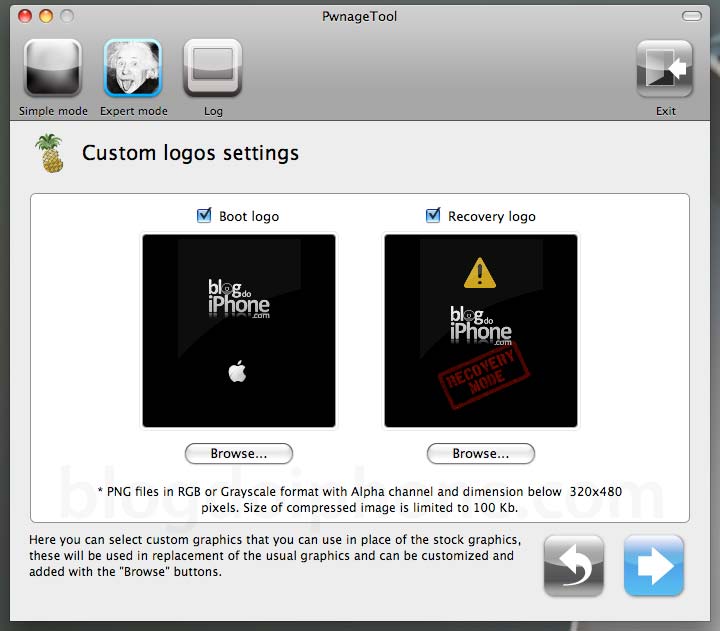Switch to Simple mode icon

pyautogui.click(x=53, y=68)
